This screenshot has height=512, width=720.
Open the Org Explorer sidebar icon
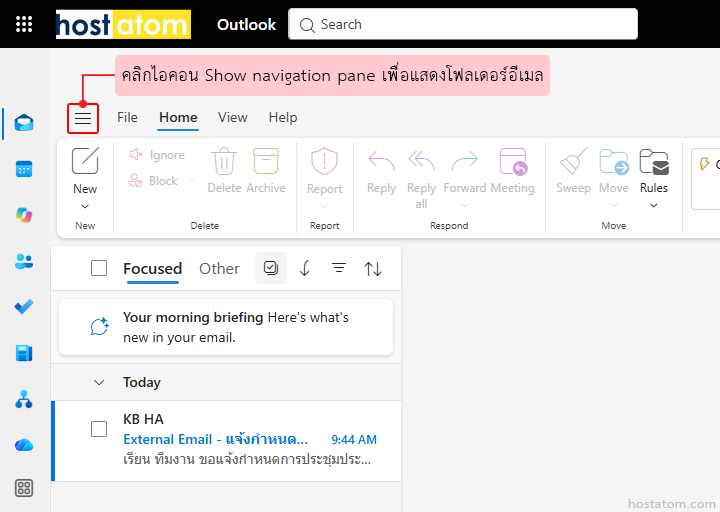coord(24,399)
